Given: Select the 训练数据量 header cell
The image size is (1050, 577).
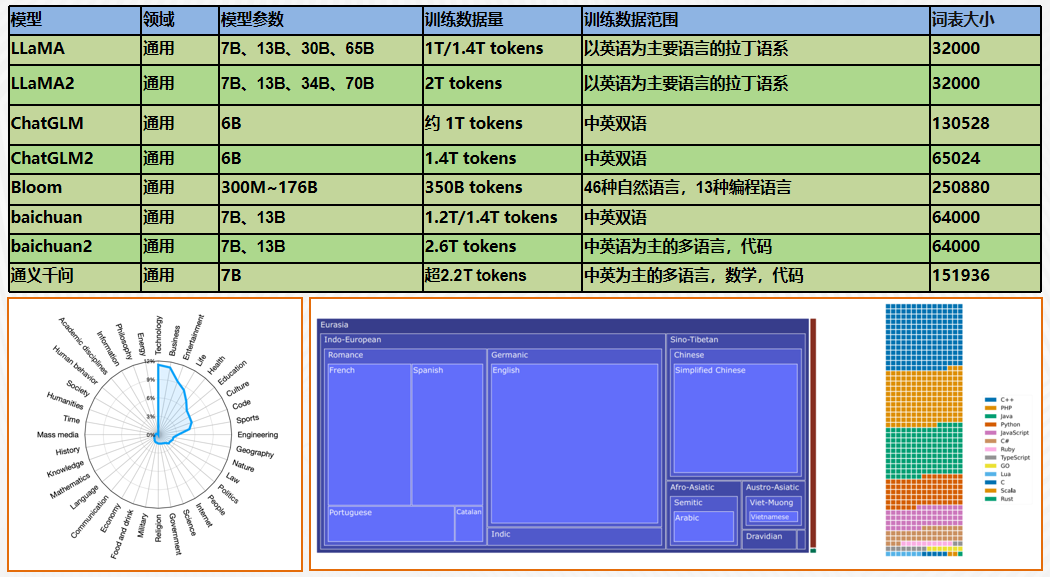Looking at the screenshot, I should [x=502, y=20].
